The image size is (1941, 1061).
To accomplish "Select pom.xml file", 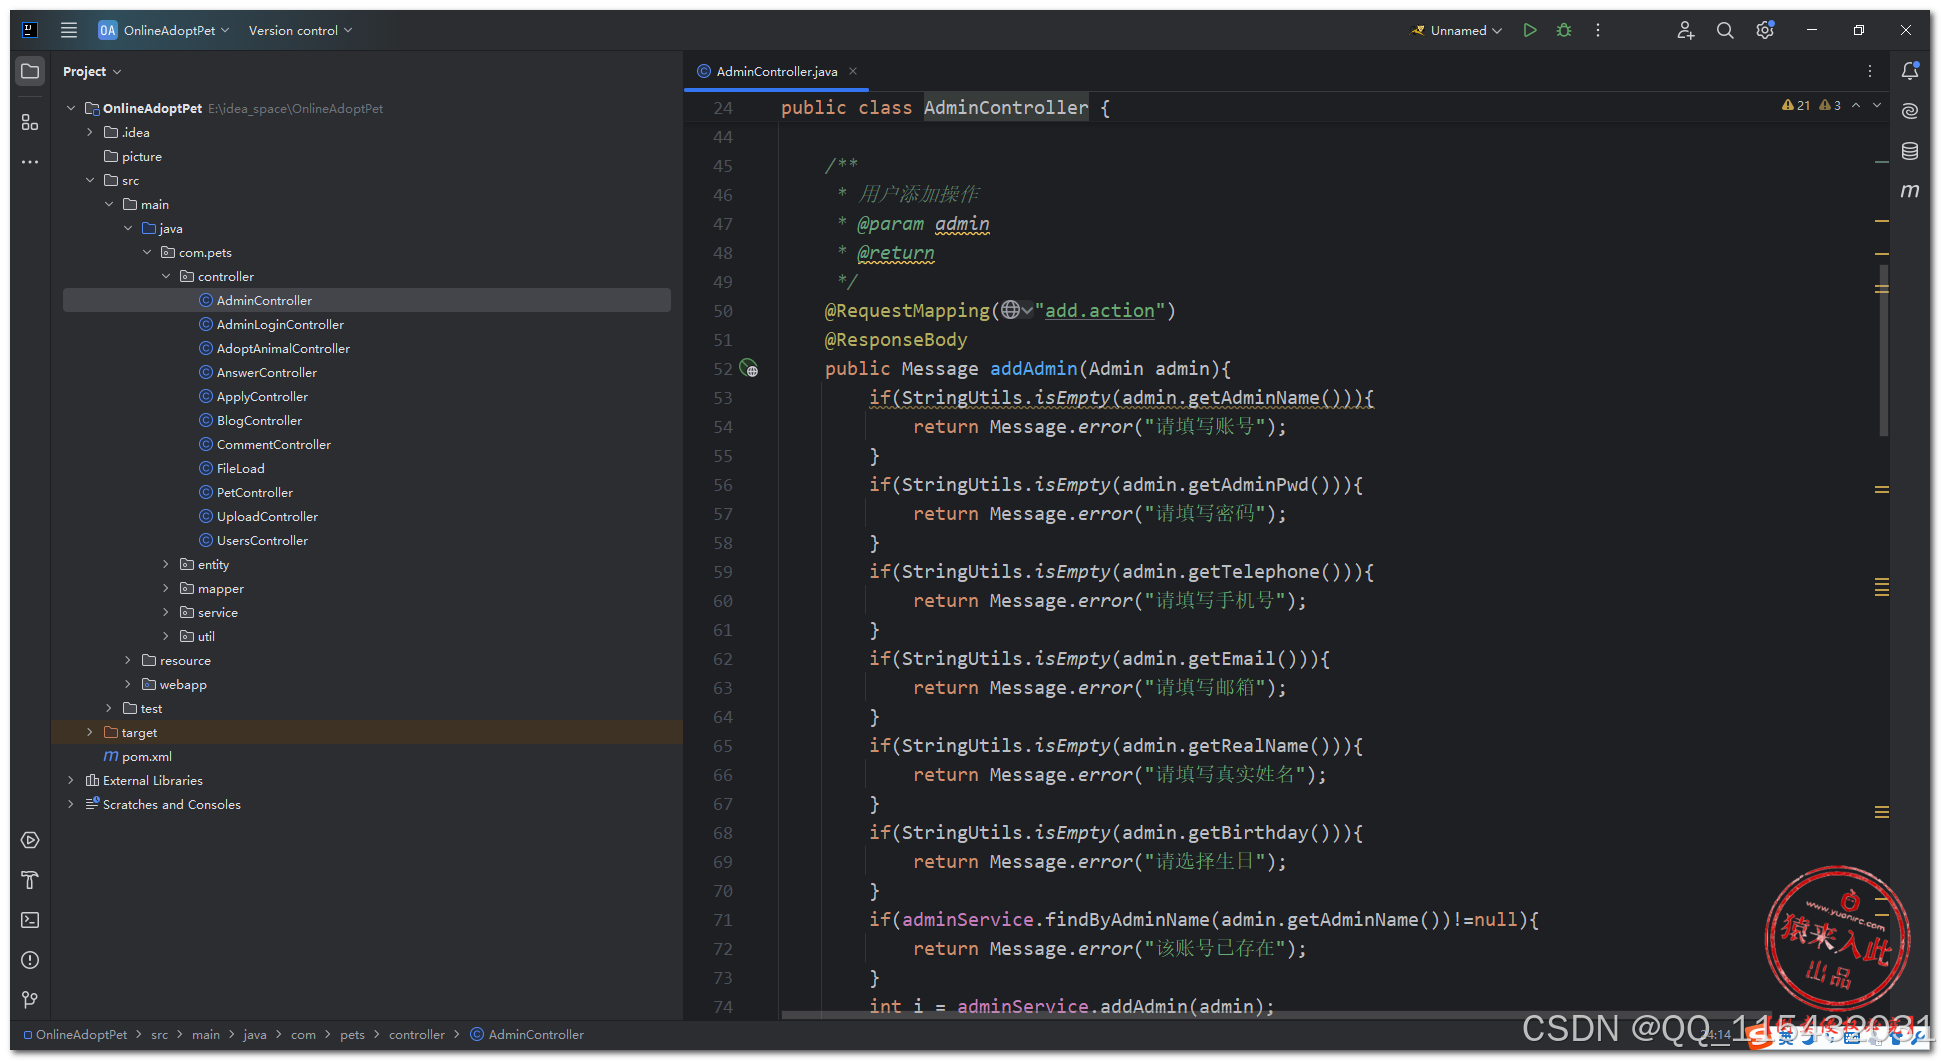I will tap(147, 756).
